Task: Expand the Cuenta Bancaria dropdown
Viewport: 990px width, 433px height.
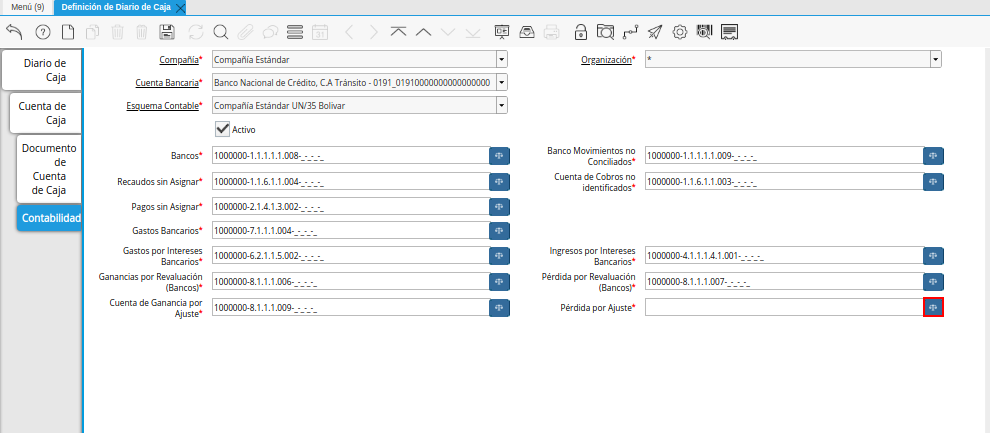Action: 501,83
